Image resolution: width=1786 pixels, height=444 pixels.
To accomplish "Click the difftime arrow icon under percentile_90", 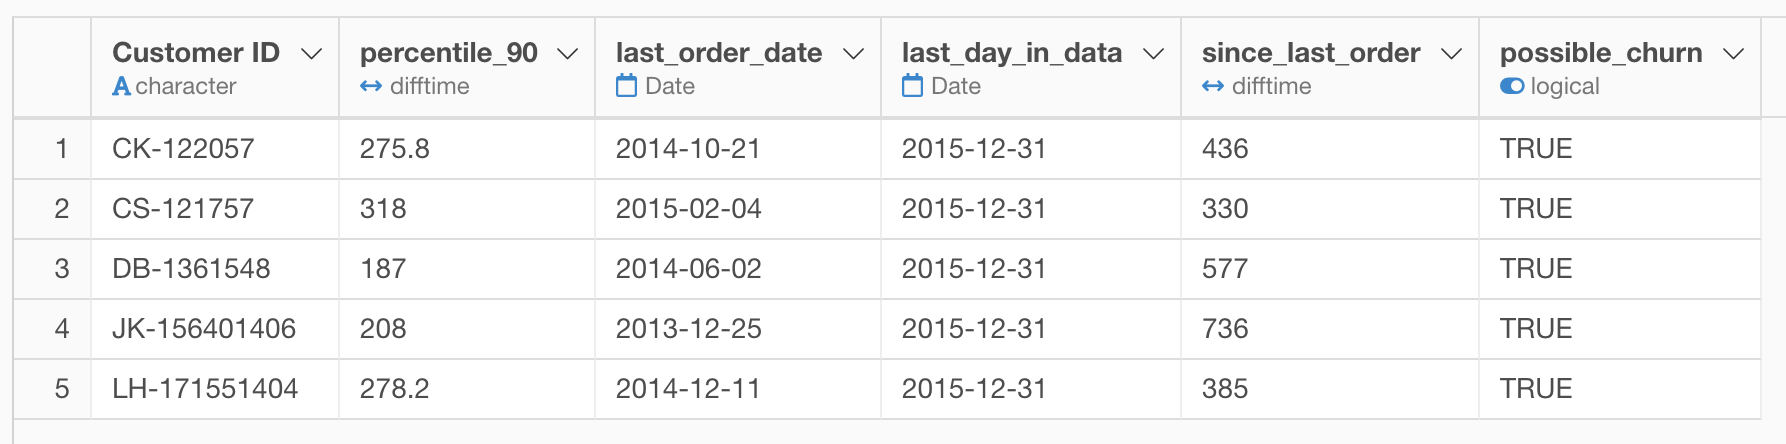I will click(371, 87).
